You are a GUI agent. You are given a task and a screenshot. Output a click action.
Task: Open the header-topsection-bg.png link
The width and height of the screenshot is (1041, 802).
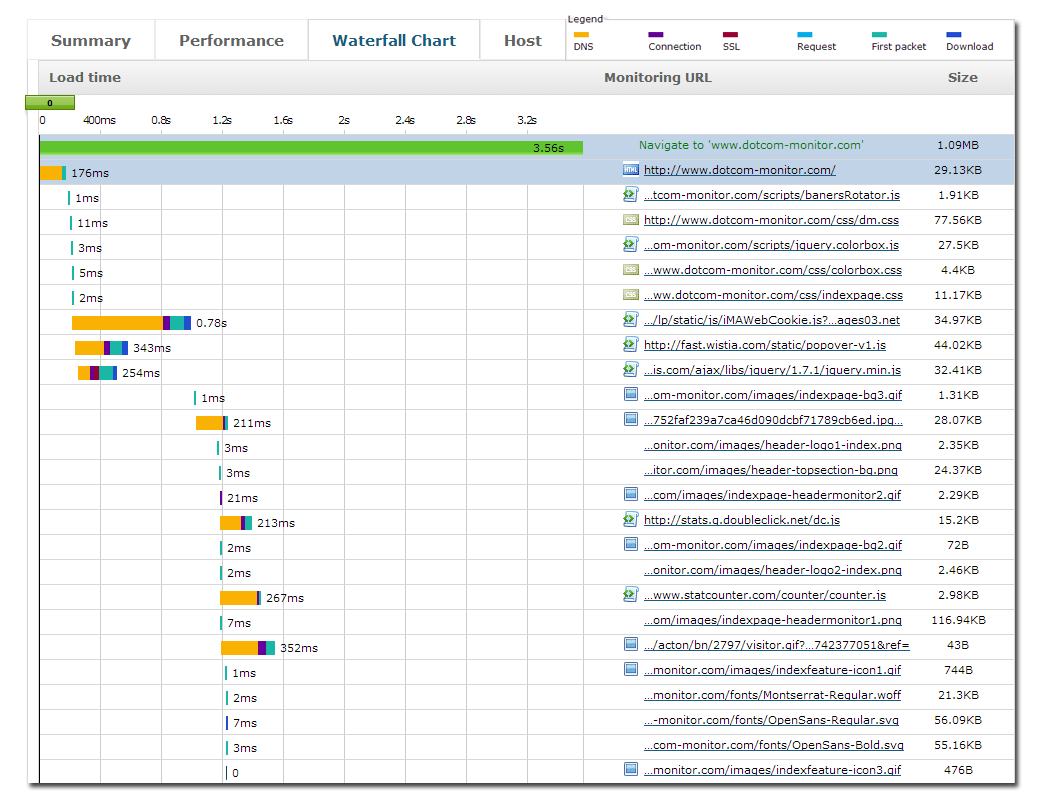[770, 470]
